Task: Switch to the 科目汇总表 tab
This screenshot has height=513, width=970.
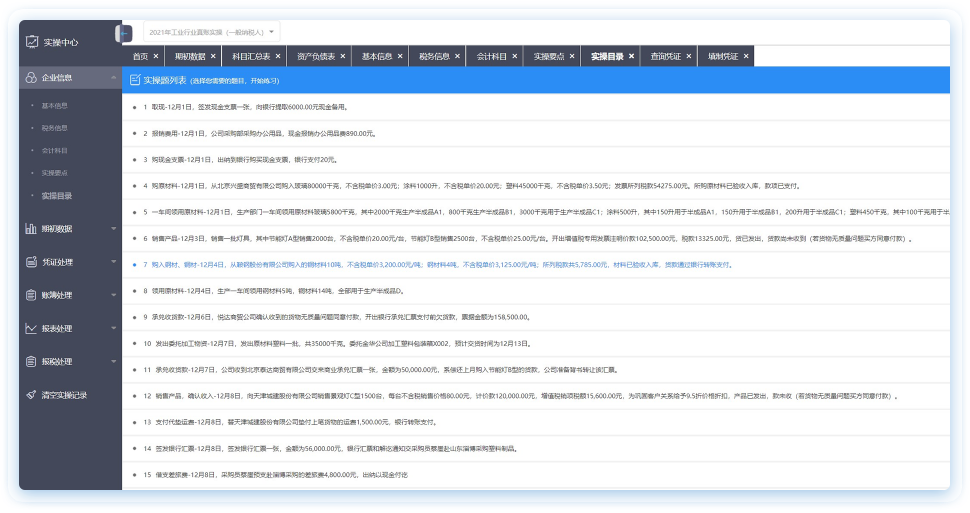Action: [251, 56]
